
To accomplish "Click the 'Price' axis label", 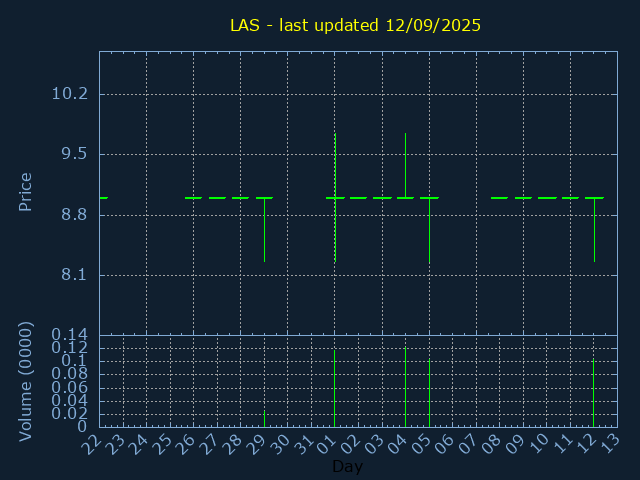I will [25, 192].
